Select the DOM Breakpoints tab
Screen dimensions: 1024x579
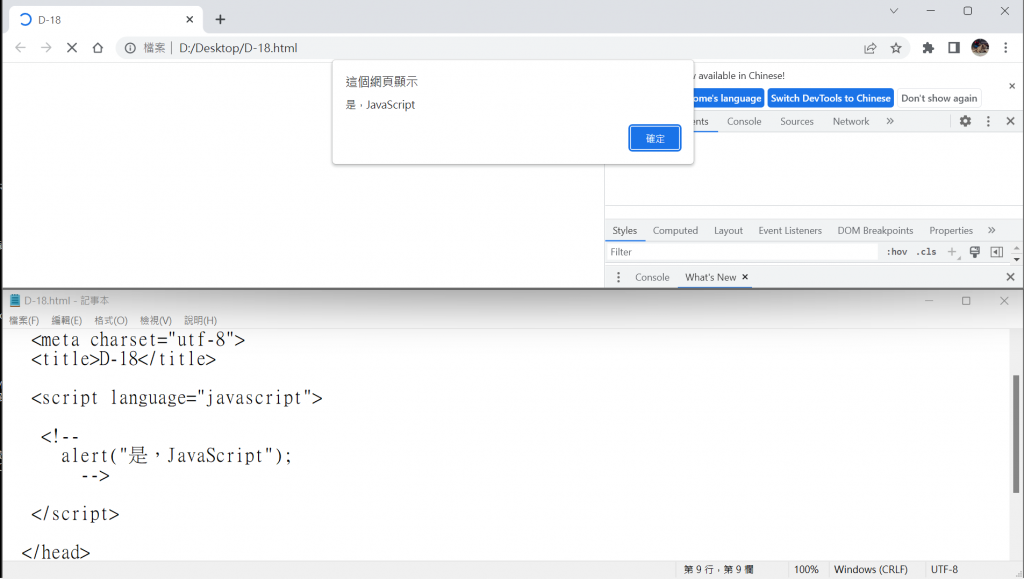point(875,230)
